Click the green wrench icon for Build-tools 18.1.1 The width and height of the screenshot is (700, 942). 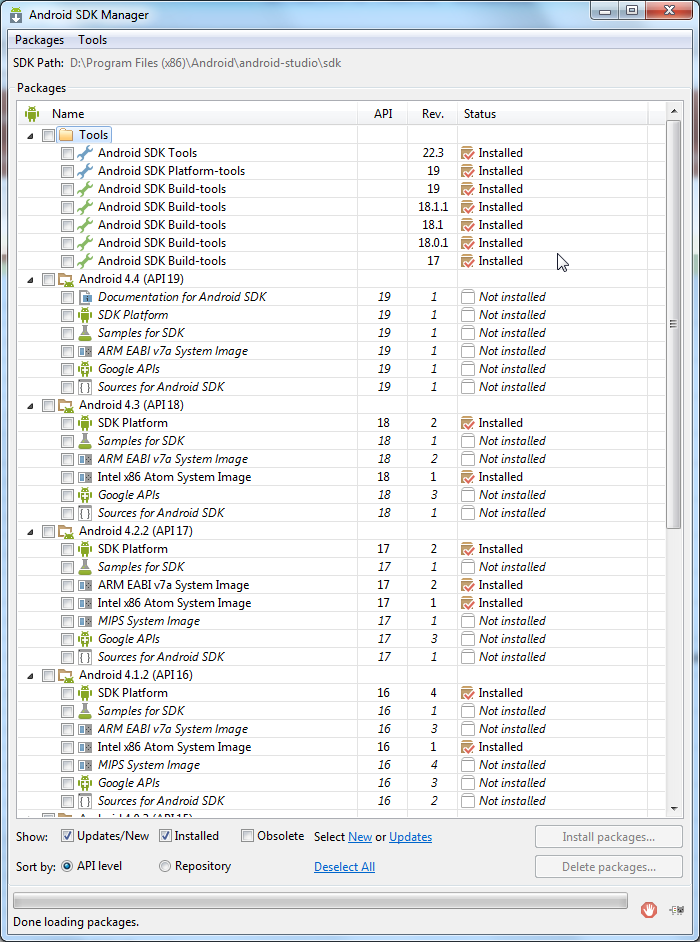[x=85, y=207]
